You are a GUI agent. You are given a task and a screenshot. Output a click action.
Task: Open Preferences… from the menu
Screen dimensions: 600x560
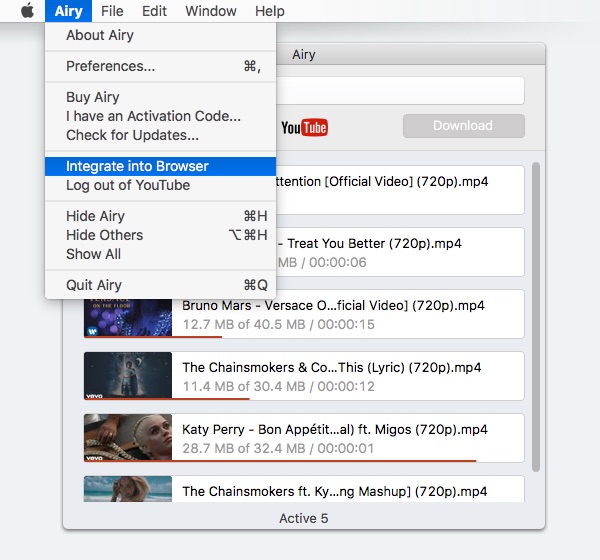[160, 66]
